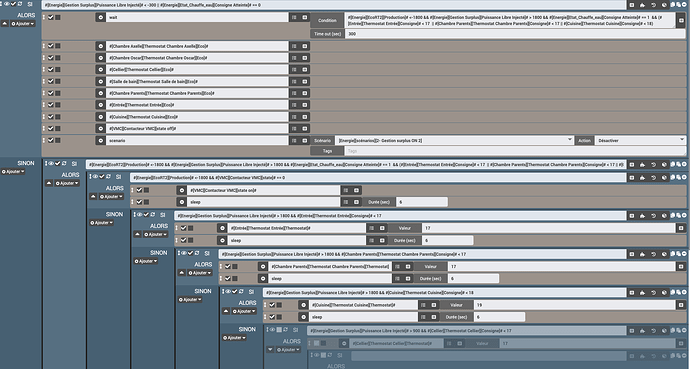Open the Action dropdown showing Désactiver
The width and height of the screenshot is (690, 369).
click(x=640, y=140)
